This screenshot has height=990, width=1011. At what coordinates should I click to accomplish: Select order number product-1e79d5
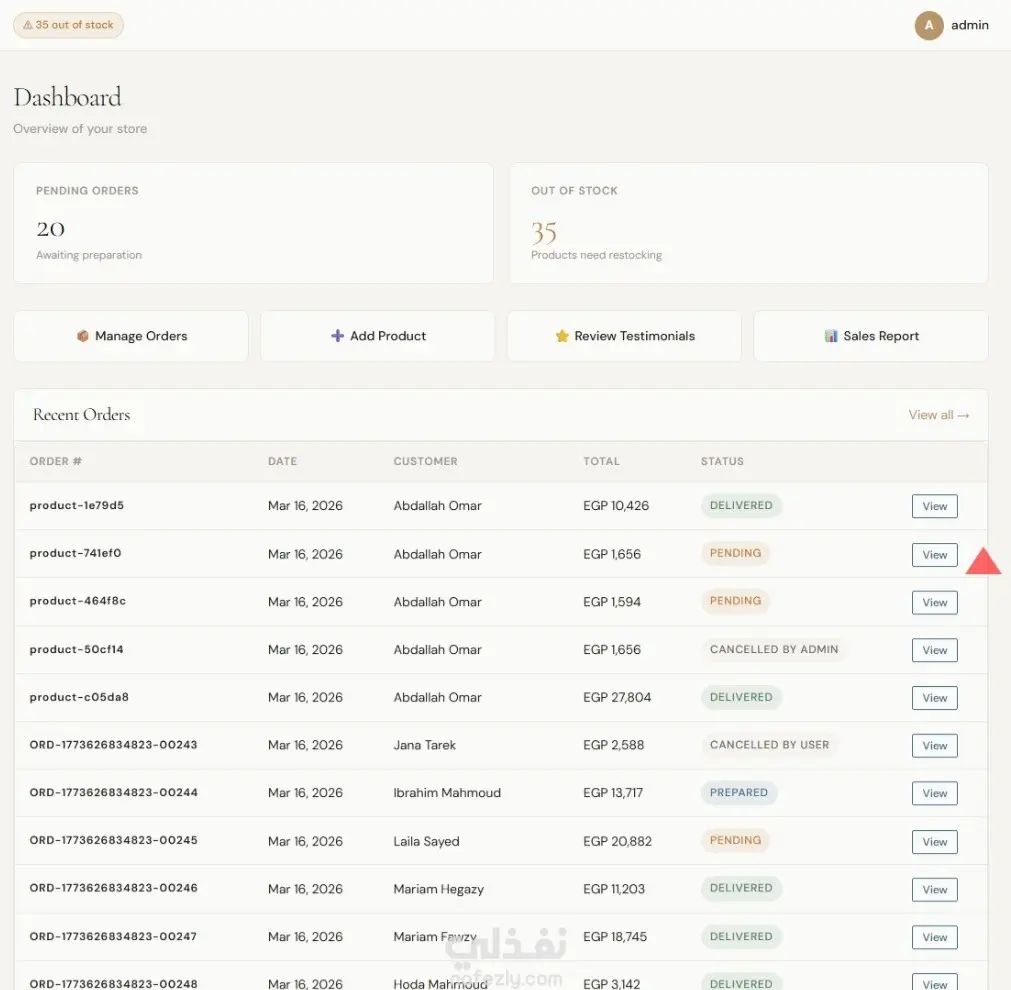(77, 505)
